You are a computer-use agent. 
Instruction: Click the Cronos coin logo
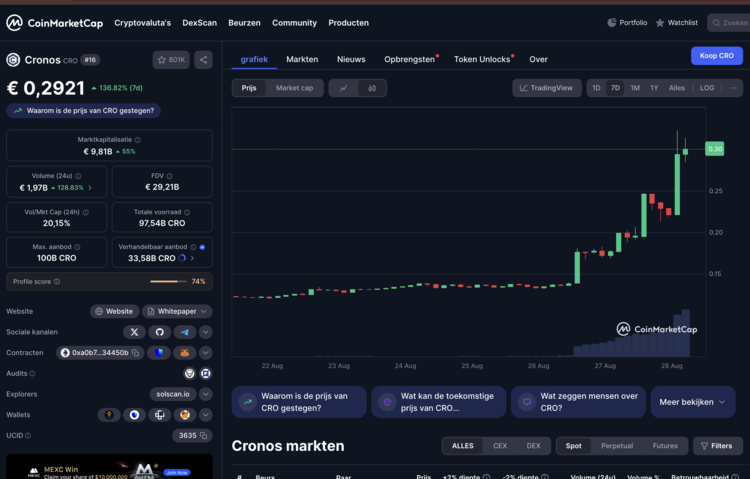pos(13,60)
